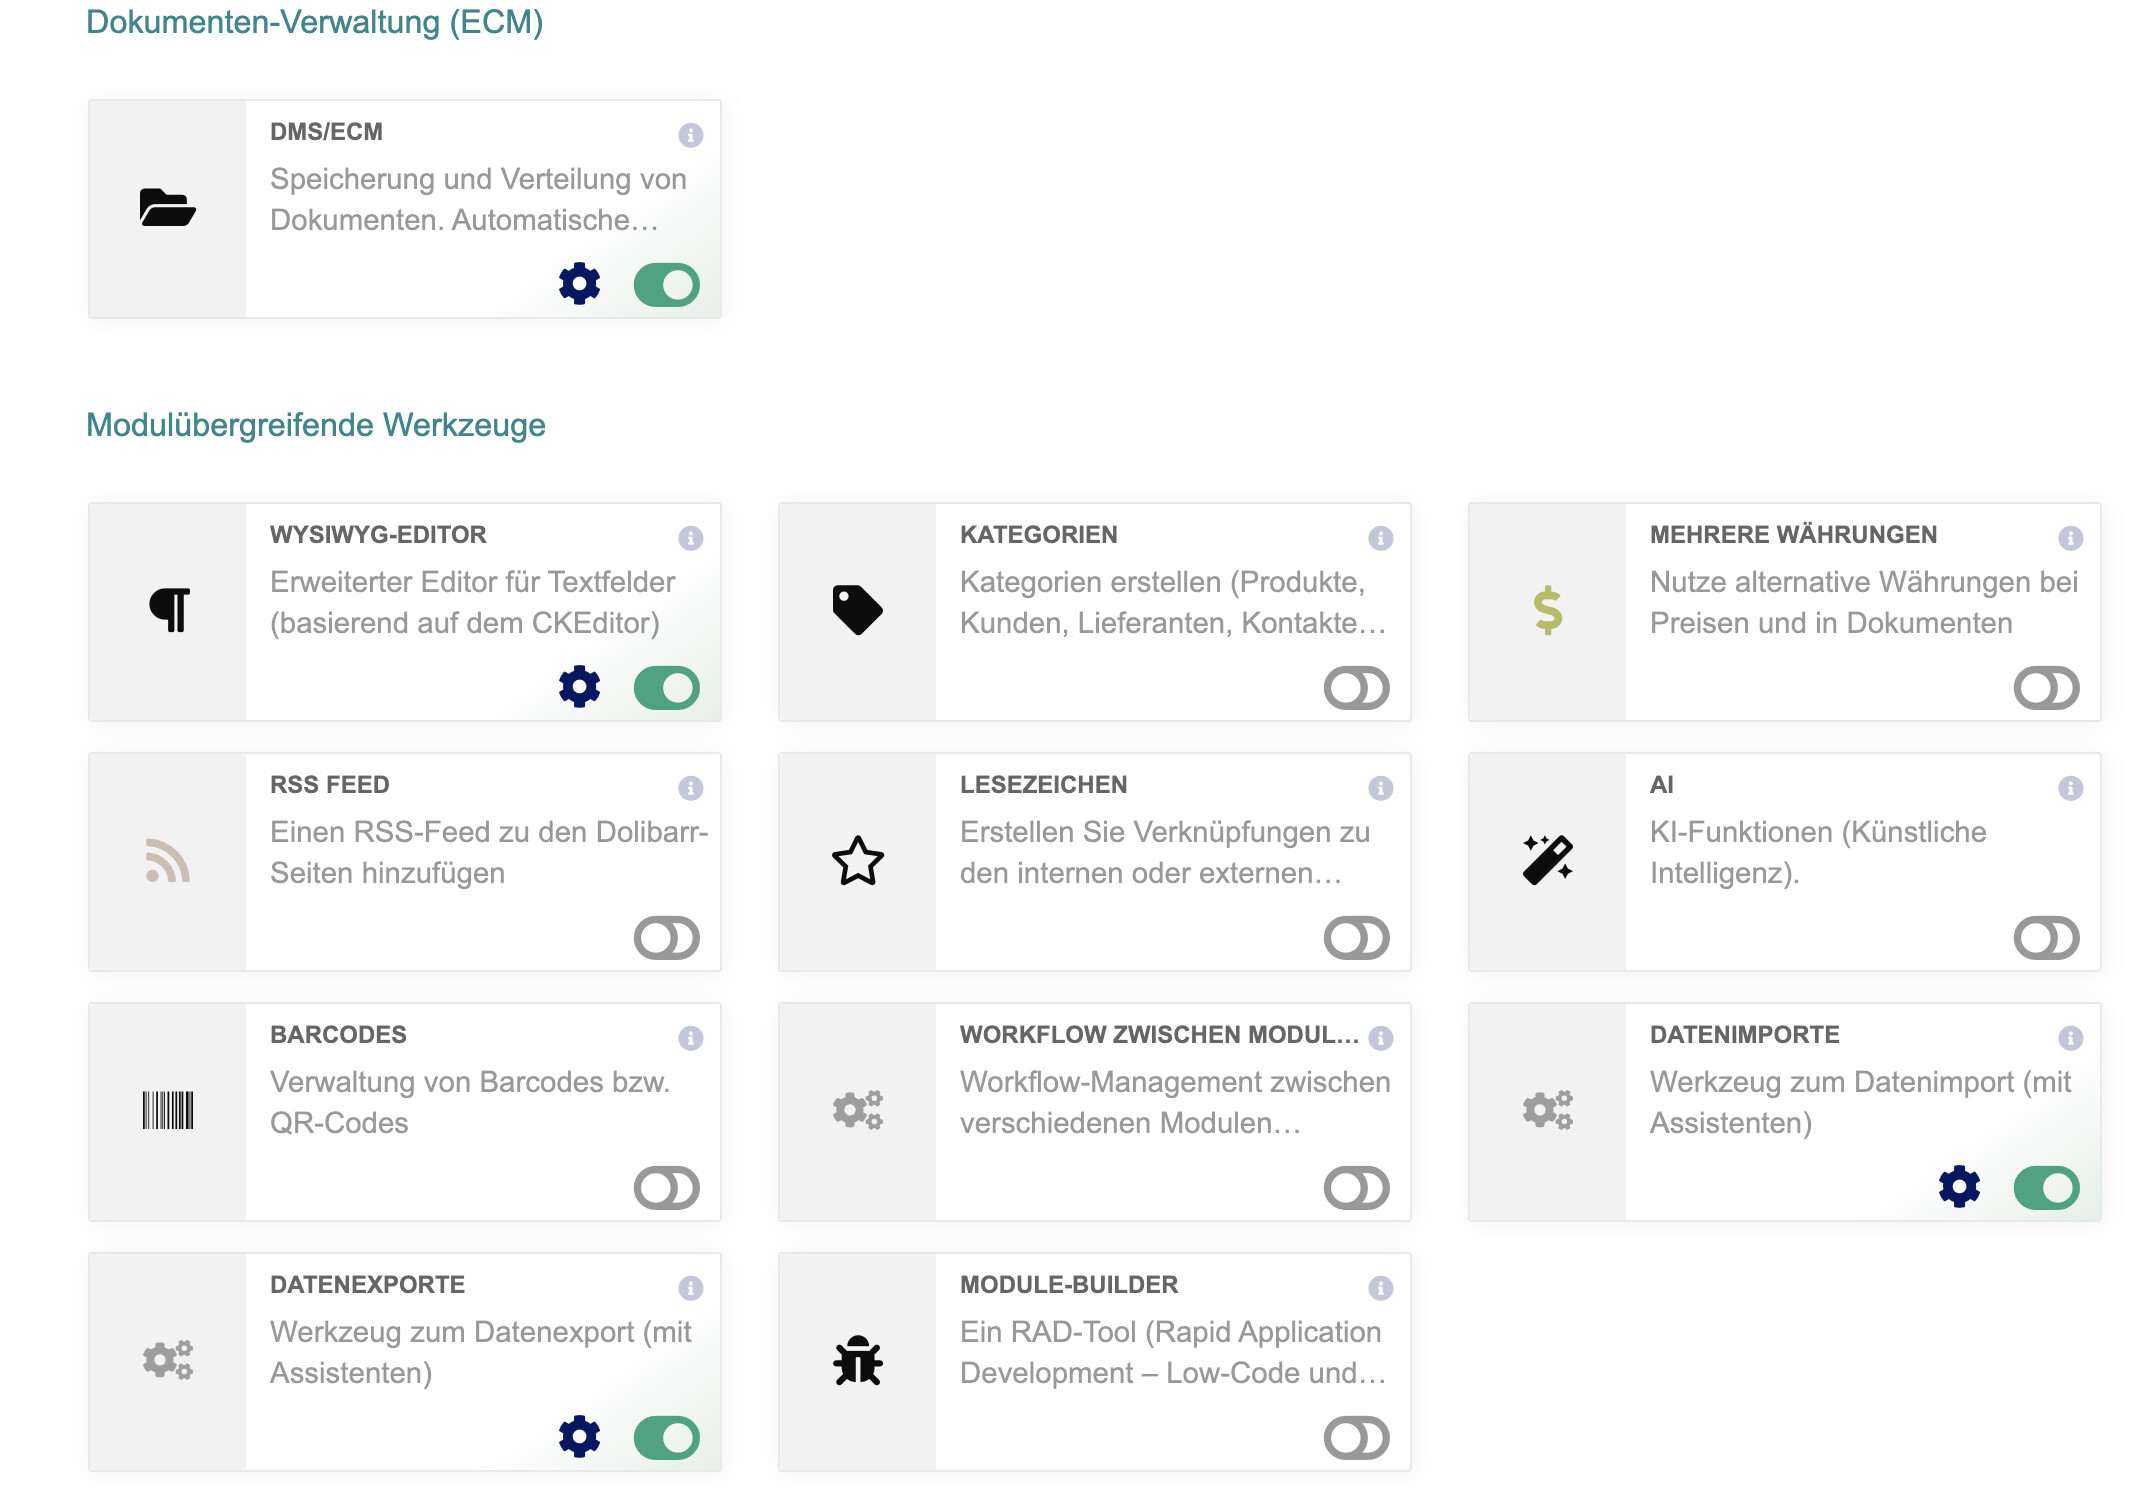Click the Datenexporte gears icon
This screenshot has height=1508, width=2136.
(168, 1360)
